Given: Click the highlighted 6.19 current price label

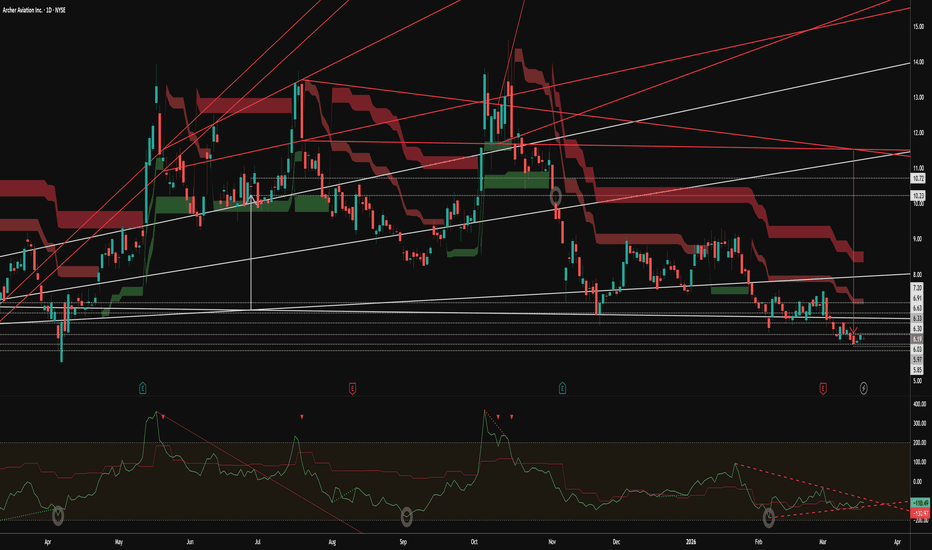Looking at the screenshot, I should (x=916, y=339).
